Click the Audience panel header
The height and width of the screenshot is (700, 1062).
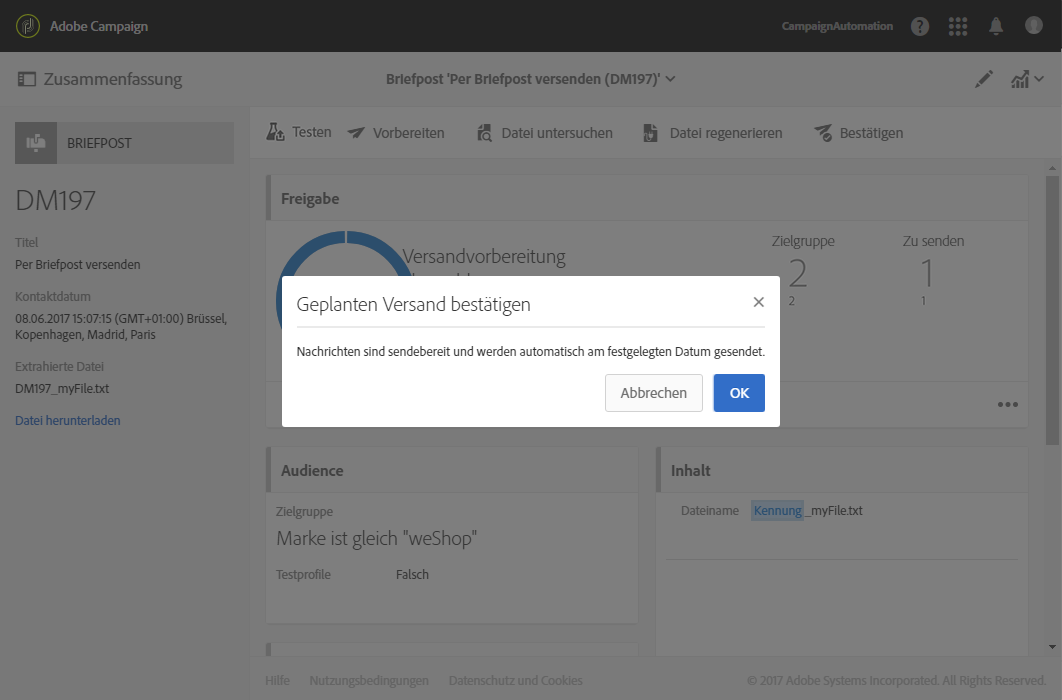[452, 470]
